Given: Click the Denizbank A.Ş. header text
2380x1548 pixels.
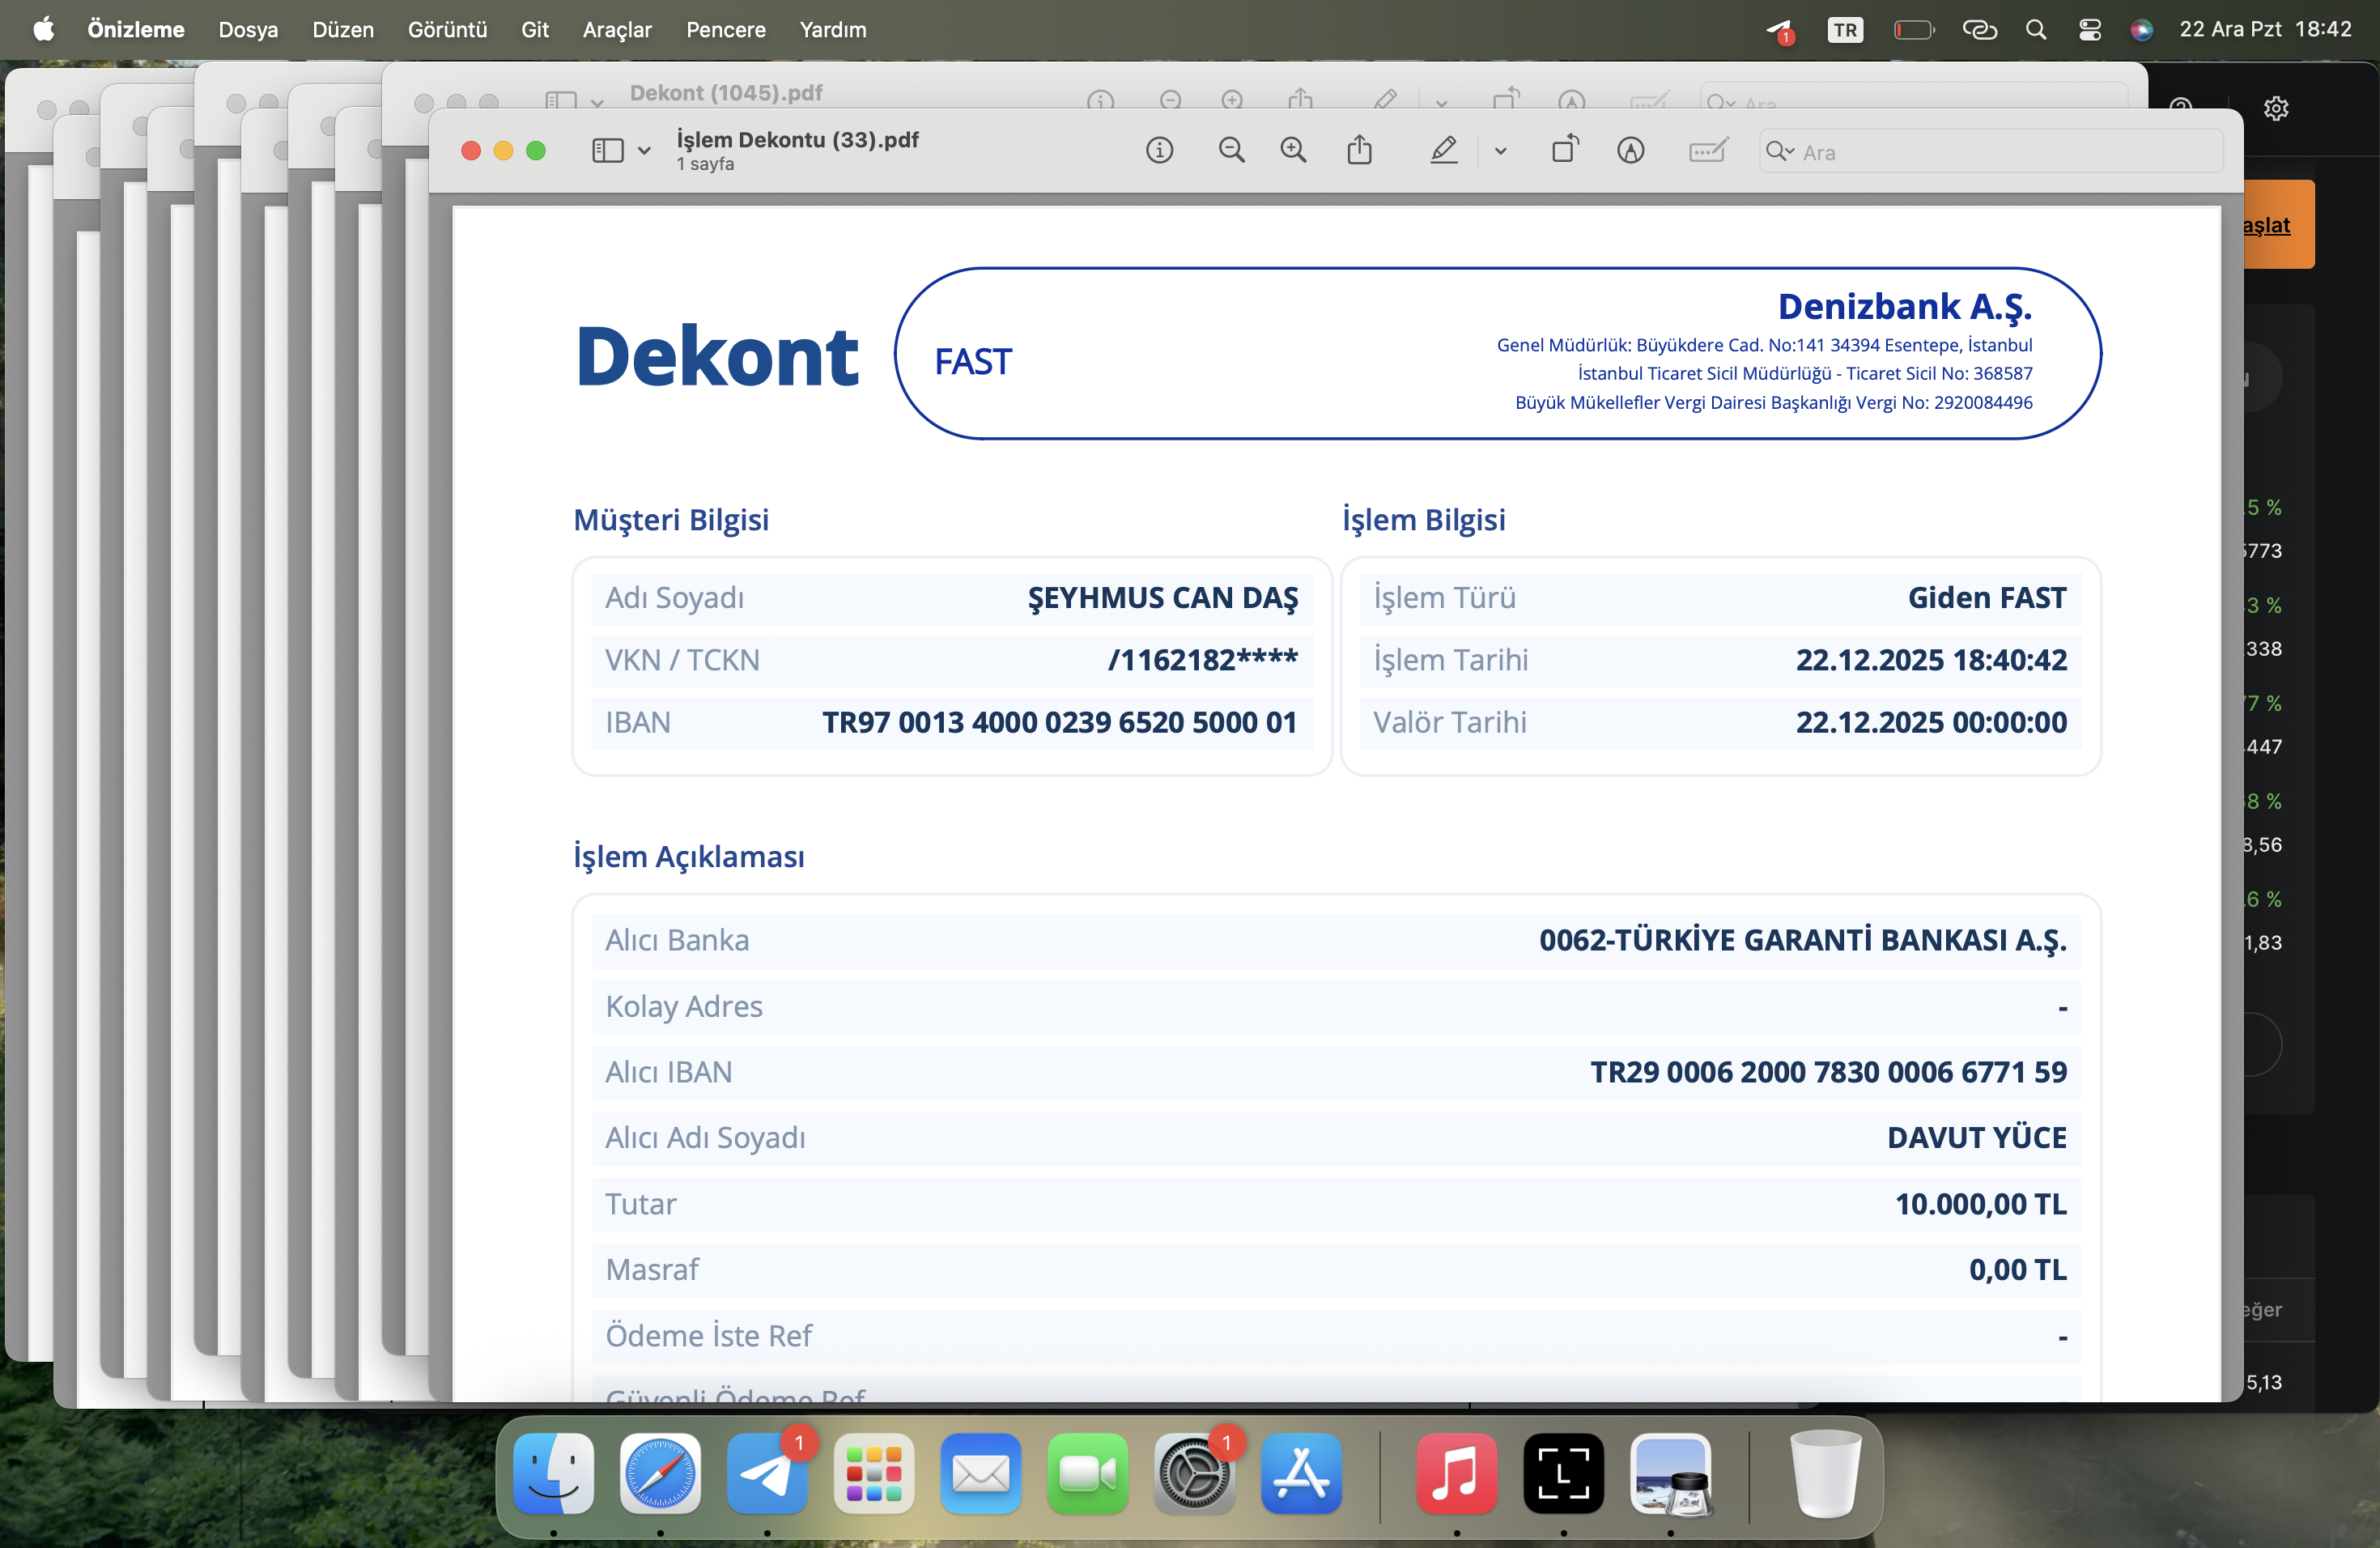Looking at the screenshot, I should click(x=1904, y=306).
